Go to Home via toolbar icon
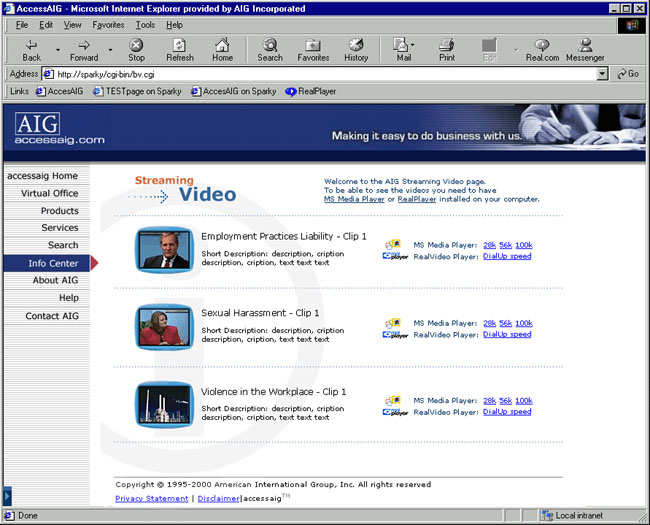The width and height of the screenshot is (650, 525). [222, 46]
